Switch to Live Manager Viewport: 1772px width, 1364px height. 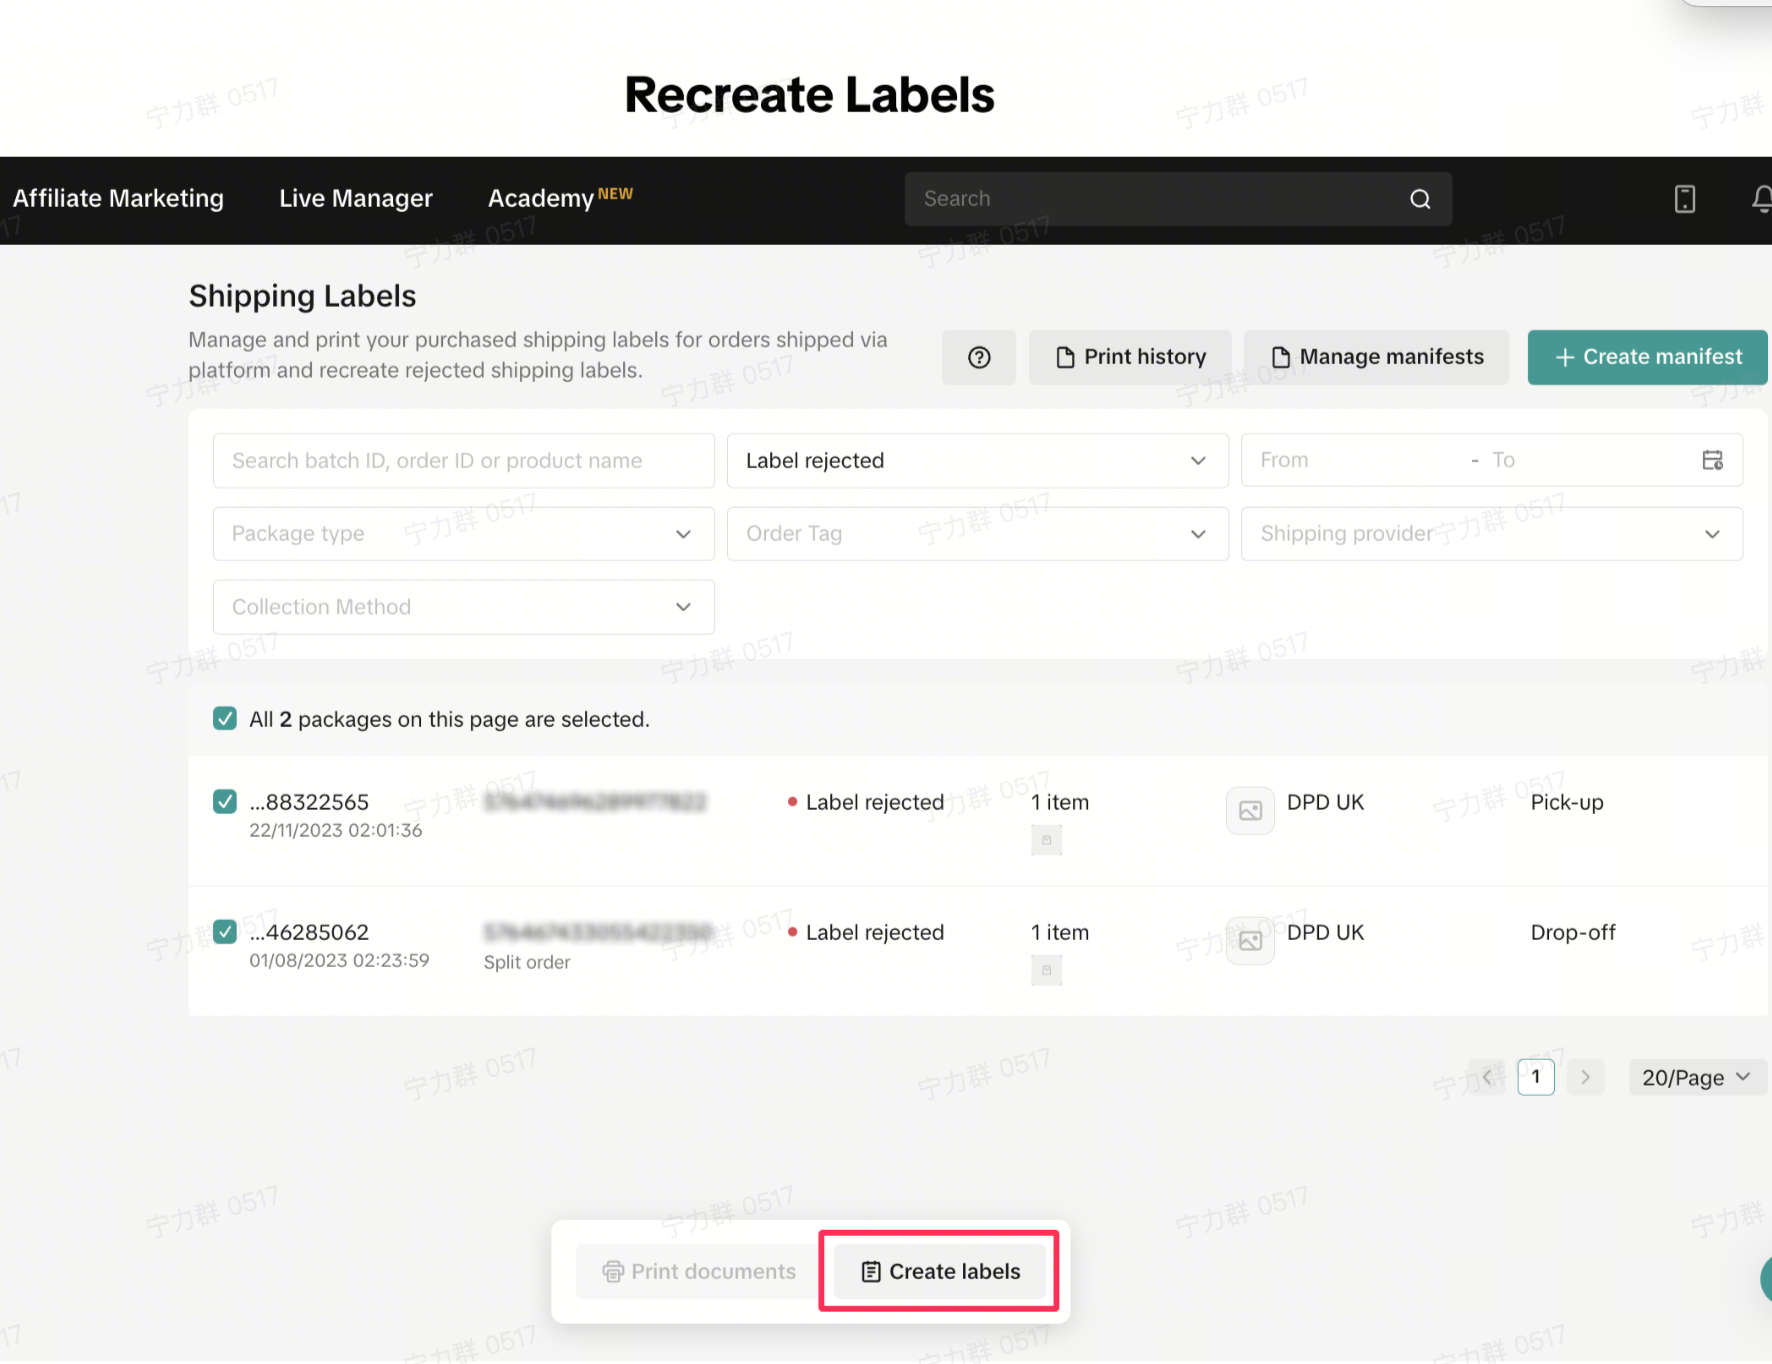pyautogui.click(x=356, y=199)
